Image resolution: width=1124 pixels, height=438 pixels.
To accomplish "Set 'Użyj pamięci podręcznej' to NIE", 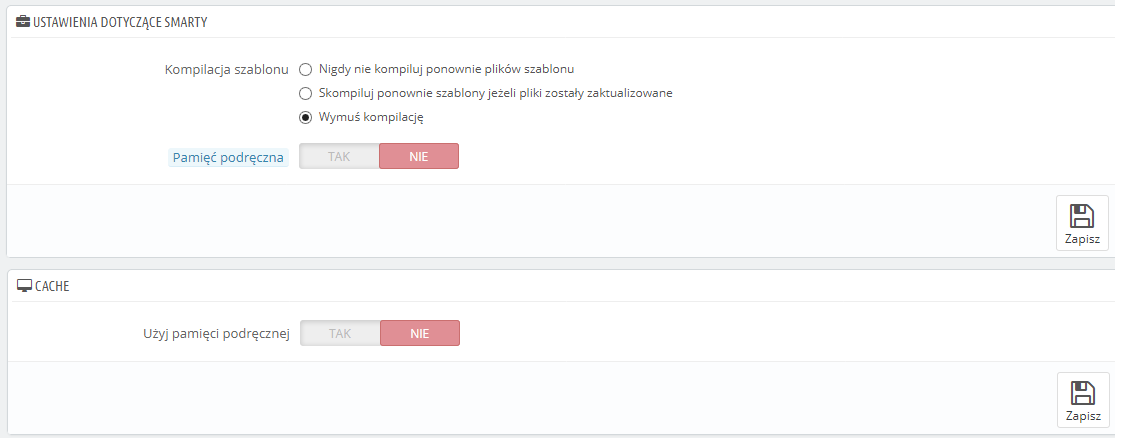I will coord(418,333).
